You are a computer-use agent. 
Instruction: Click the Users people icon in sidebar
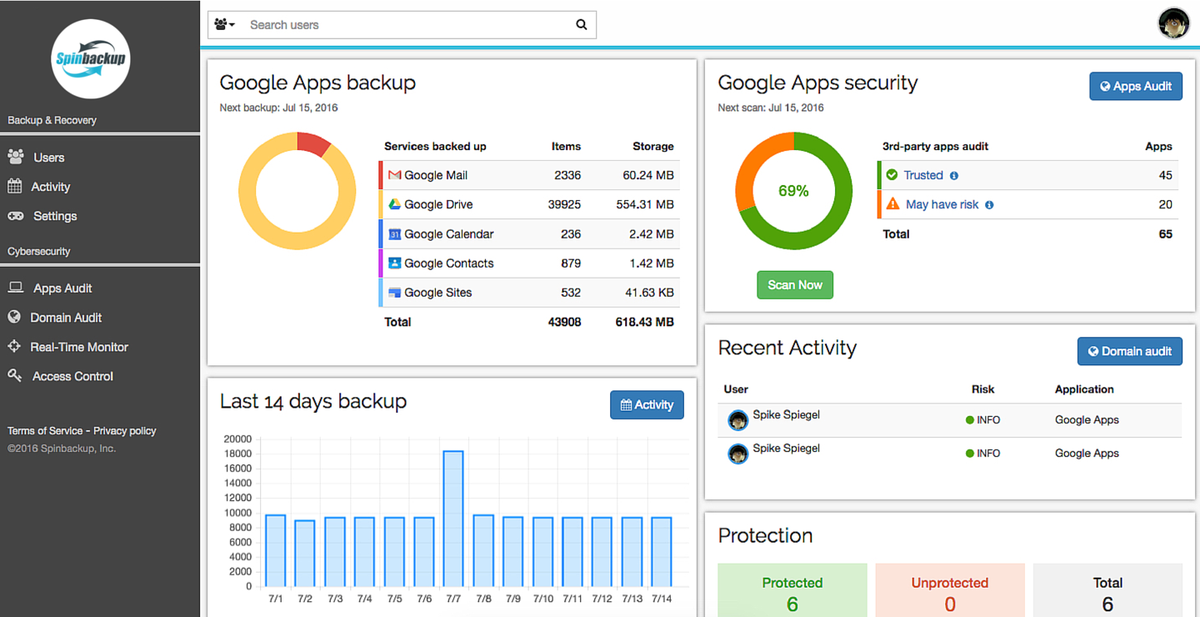[x=15, y=157]
